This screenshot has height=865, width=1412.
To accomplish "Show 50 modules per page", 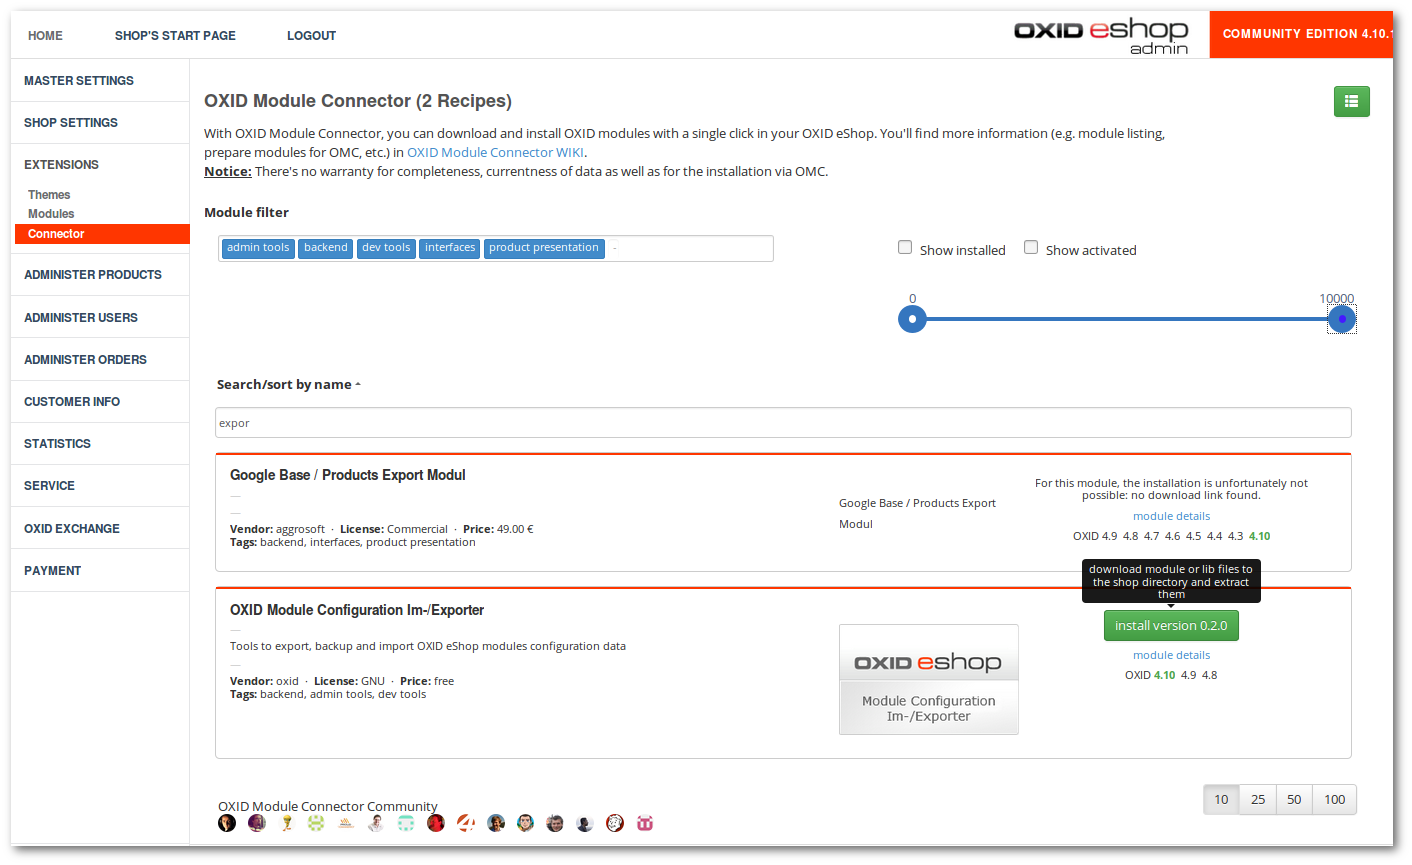I will tap(1294, 799).
